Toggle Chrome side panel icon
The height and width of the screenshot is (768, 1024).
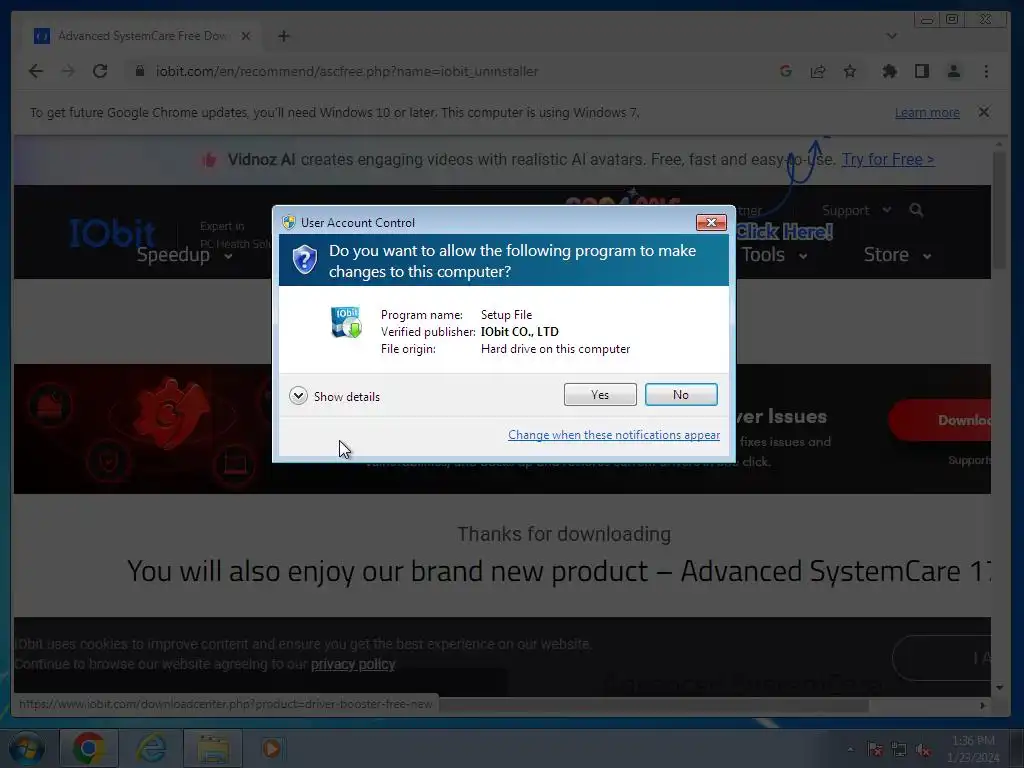(921, 71)
